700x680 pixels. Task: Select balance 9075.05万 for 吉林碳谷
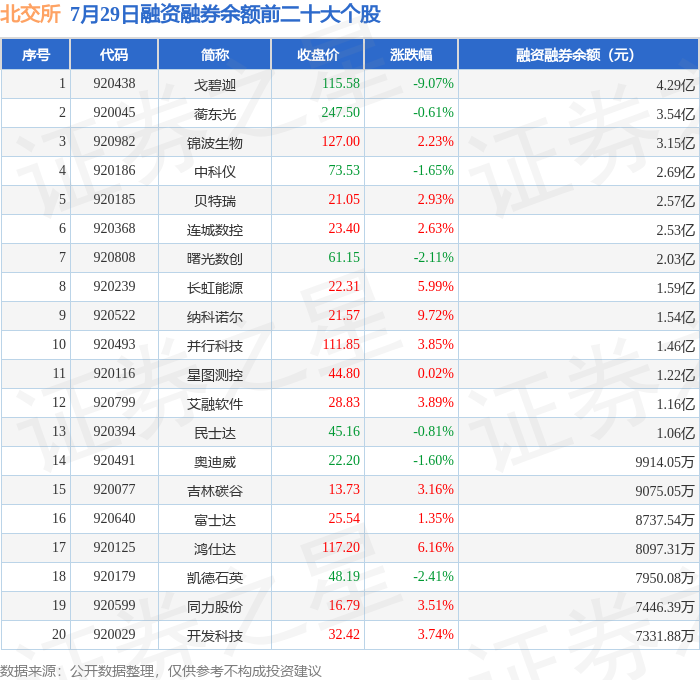665,491
